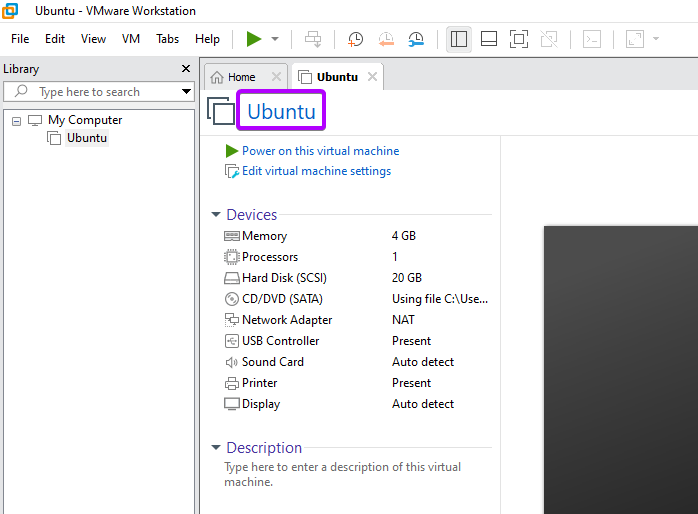Open the snapshot manager icon
Viewport: 698px width, 514px height.
(416, 39)
